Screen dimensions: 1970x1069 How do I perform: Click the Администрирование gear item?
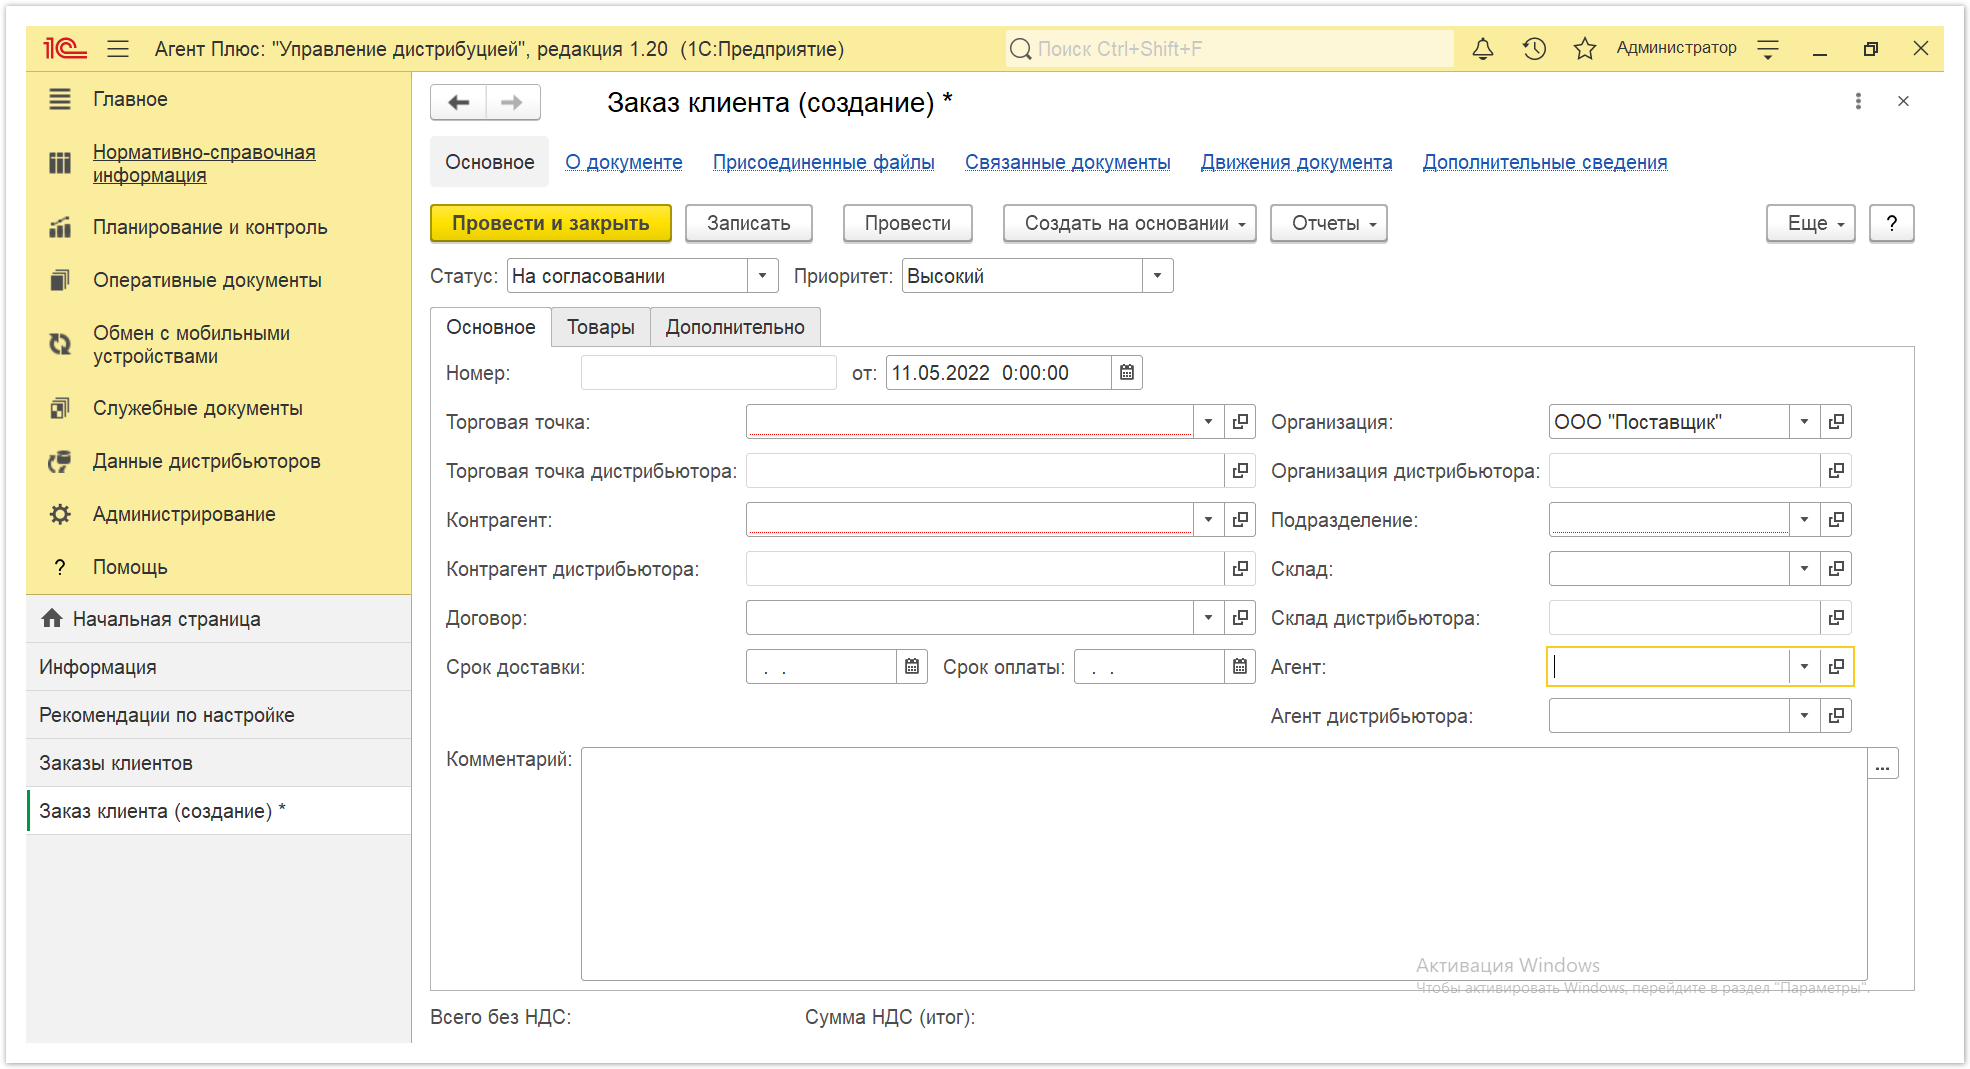point(184,514)
